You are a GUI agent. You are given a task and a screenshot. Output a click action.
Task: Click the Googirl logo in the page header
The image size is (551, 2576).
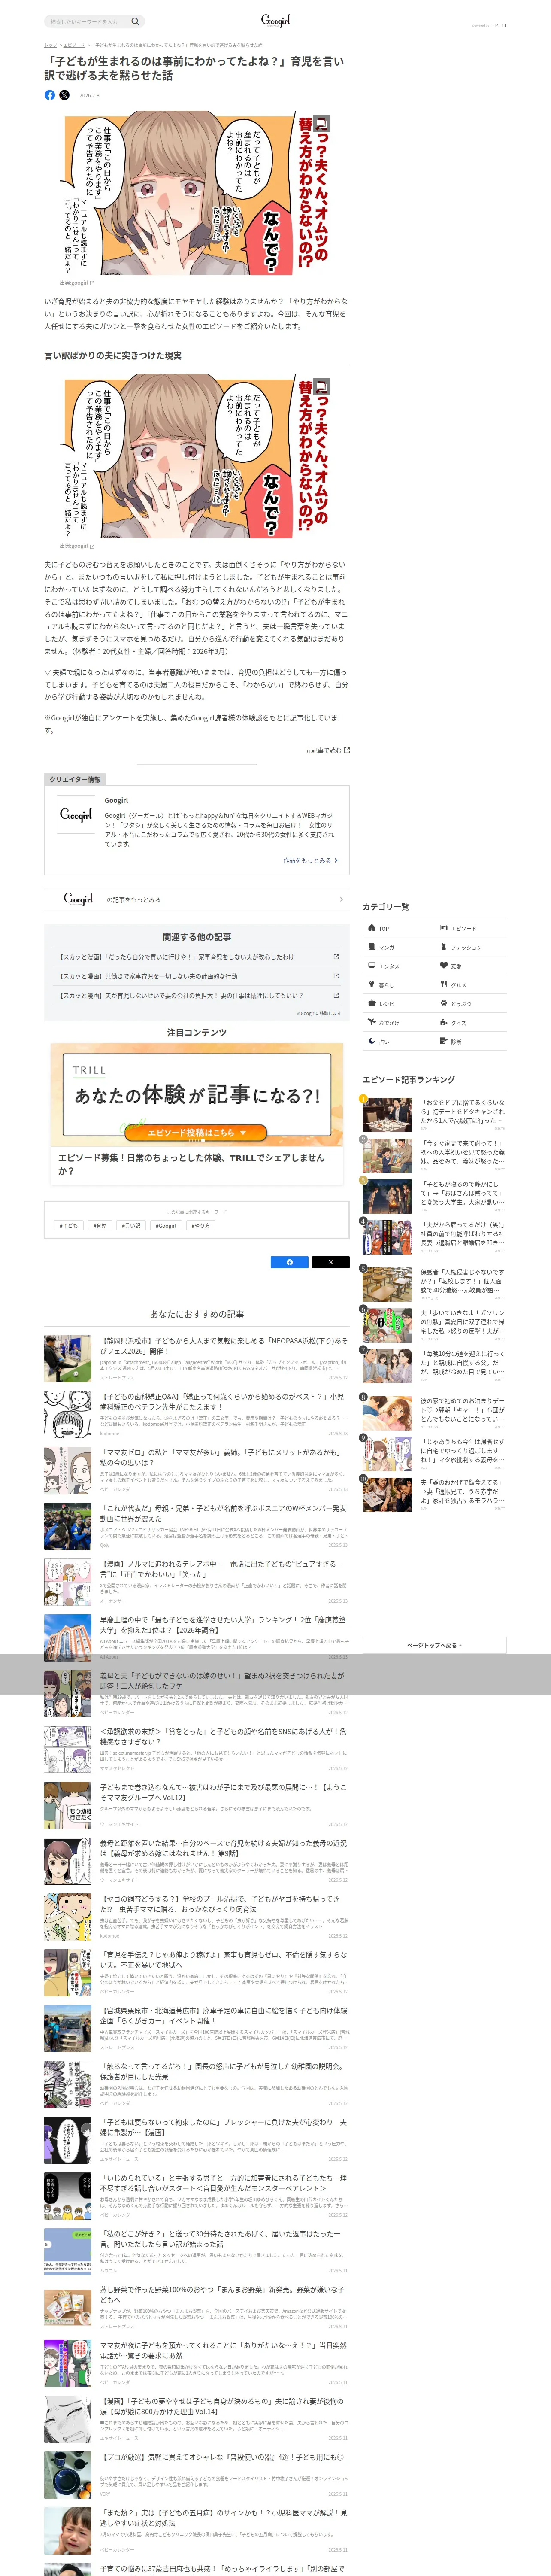point(275,20)
